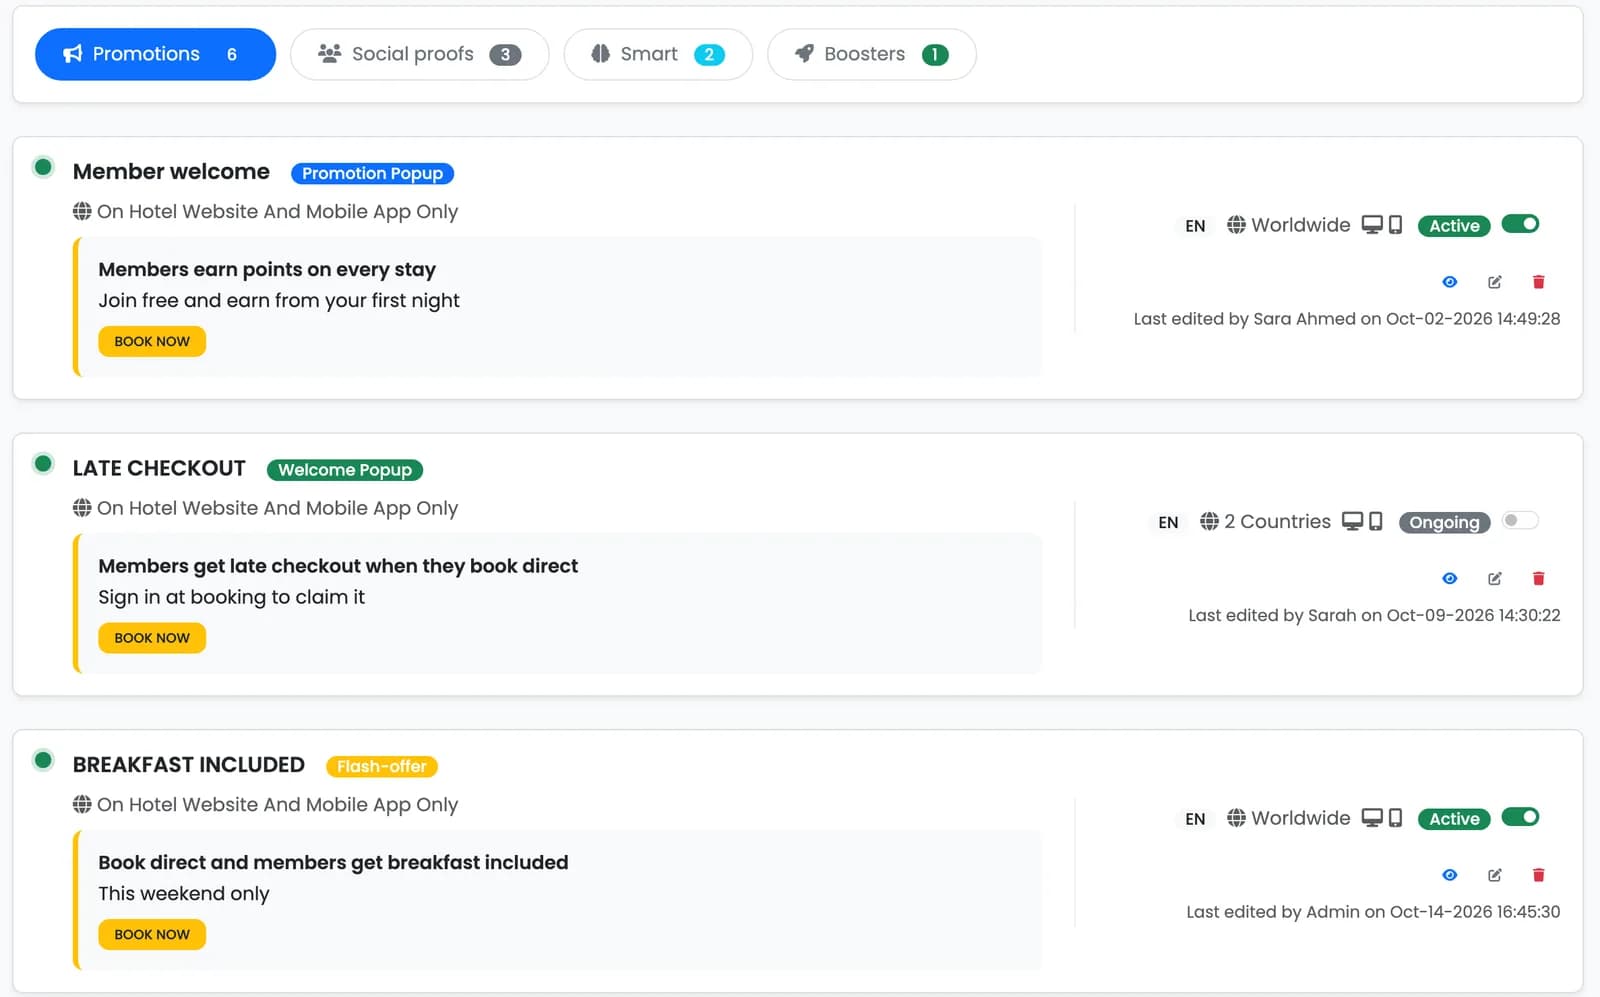
Task: Enable the LATE CHECKOUT toggle switch
Action: click(x=1520, y=520)
